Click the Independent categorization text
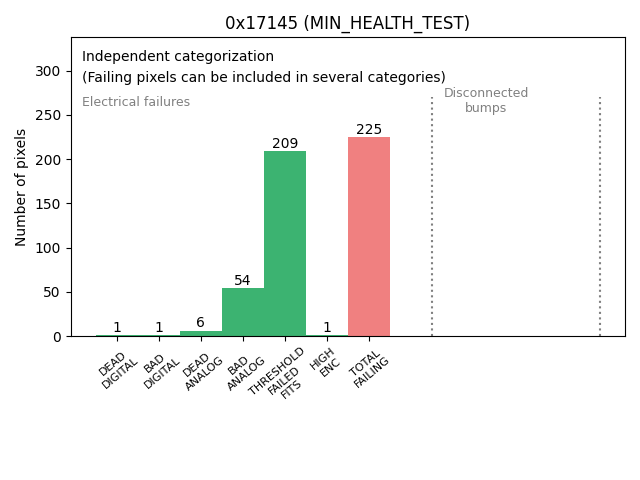 point(178,57)
